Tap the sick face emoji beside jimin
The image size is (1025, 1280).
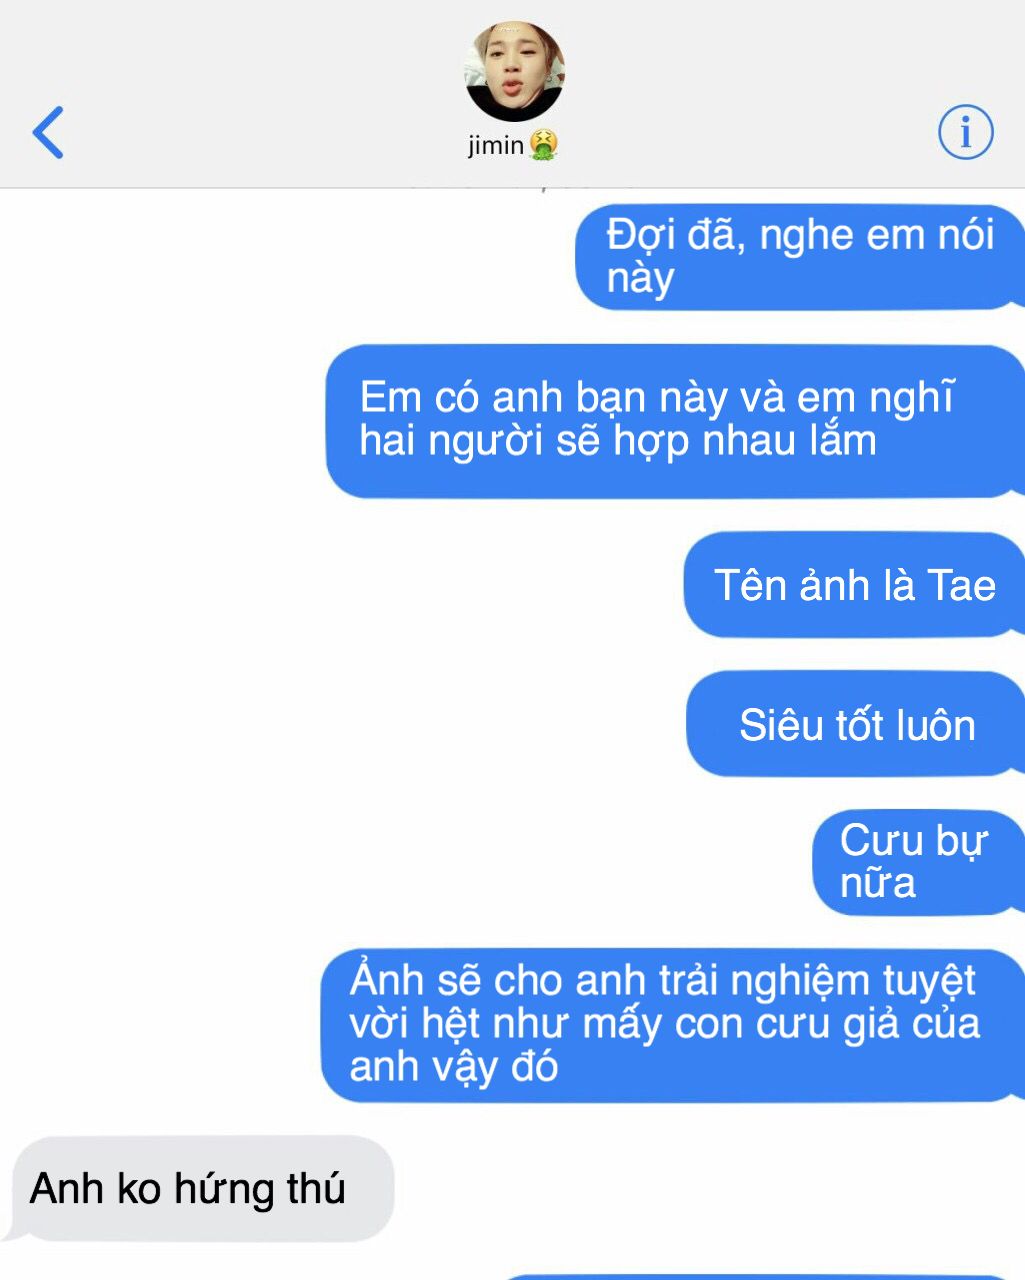tap(543, 145)
